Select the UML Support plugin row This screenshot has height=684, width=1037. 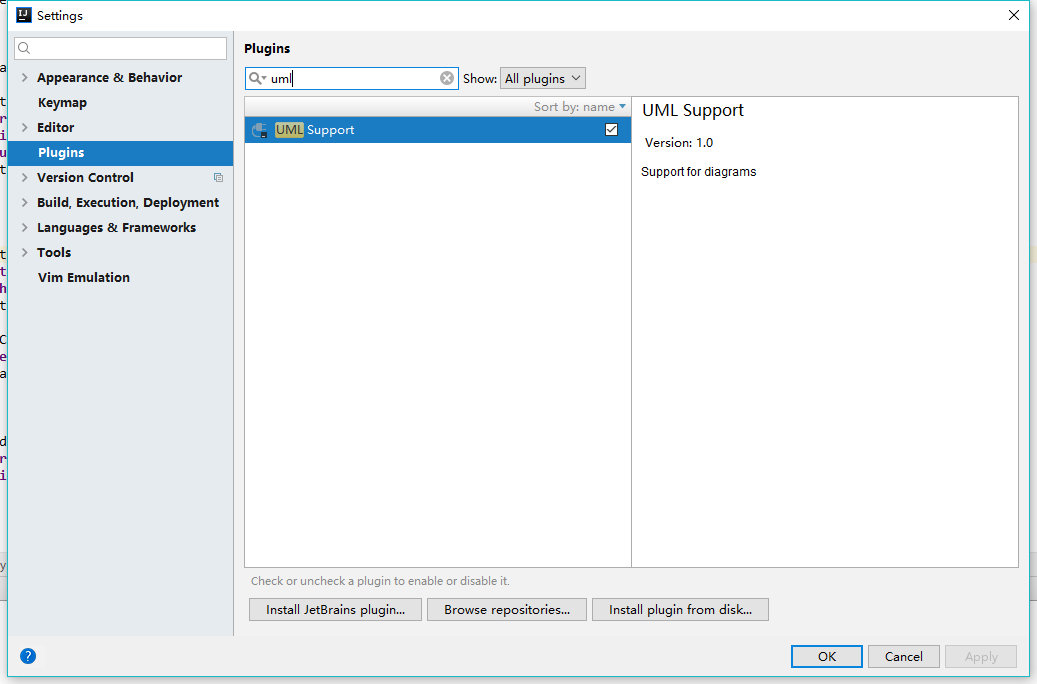[x=438, y=130]
